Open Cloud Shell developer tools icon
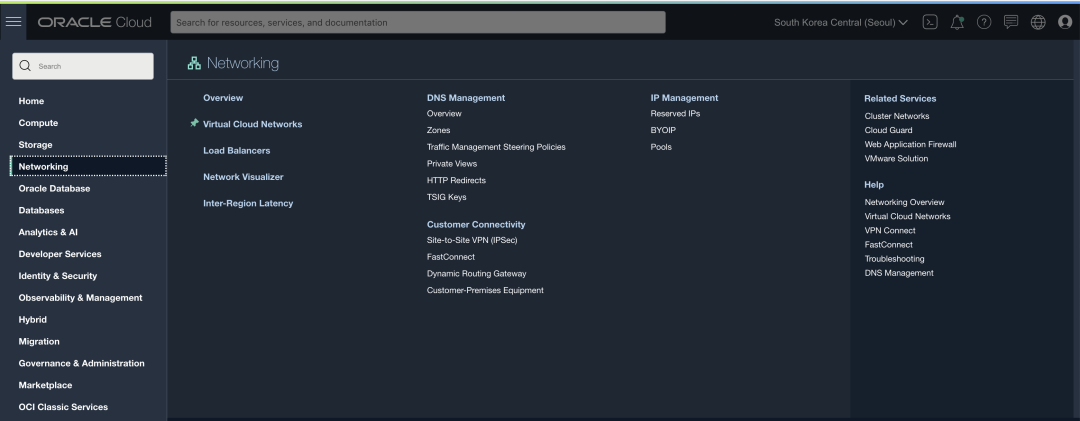The height and width of the screenshot is (421, 1080). pos(930,22)
